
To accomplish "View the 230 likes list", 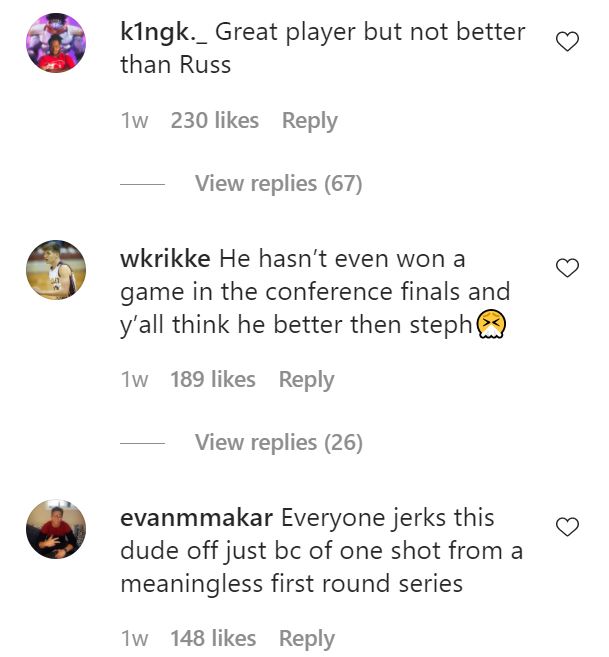I will pyautogui.click(x=214, y=121).
